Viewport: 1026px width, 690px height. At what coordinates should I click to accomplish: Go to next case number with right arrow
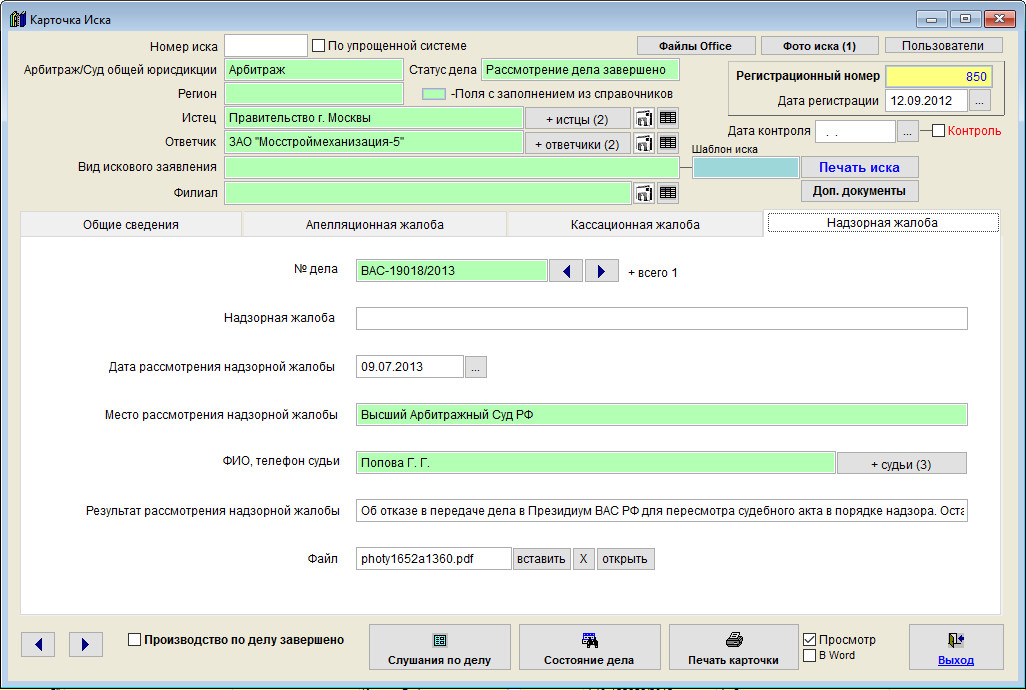point(601,271)
